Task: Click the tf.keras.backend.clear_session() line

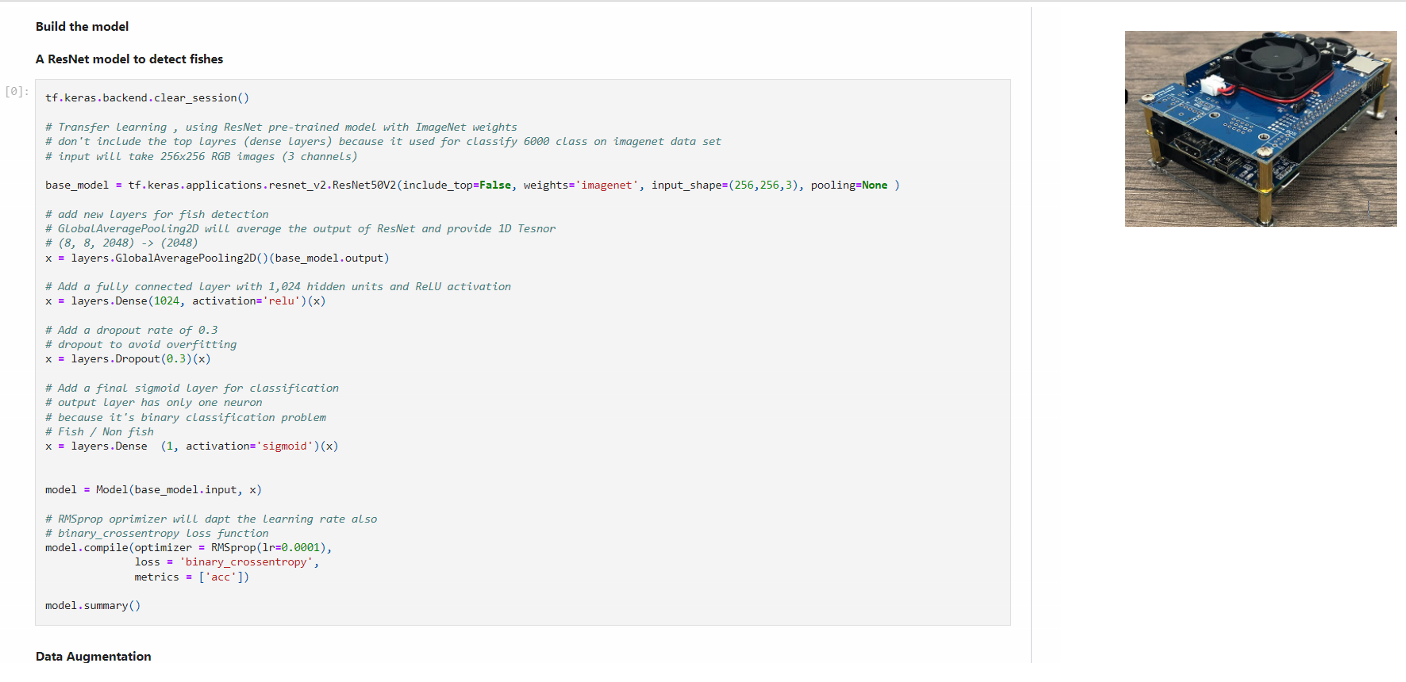Action: 147,98
